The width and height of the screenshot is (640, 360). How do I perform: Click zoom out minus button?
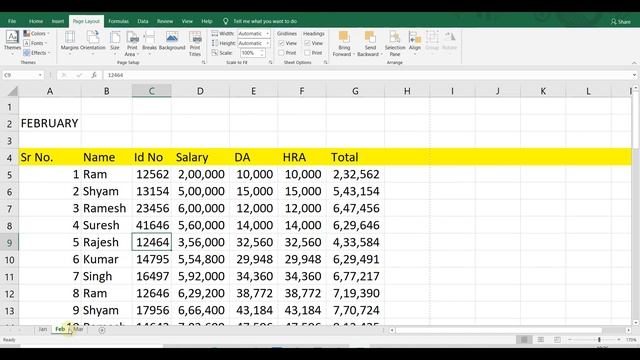coord(570,340)
